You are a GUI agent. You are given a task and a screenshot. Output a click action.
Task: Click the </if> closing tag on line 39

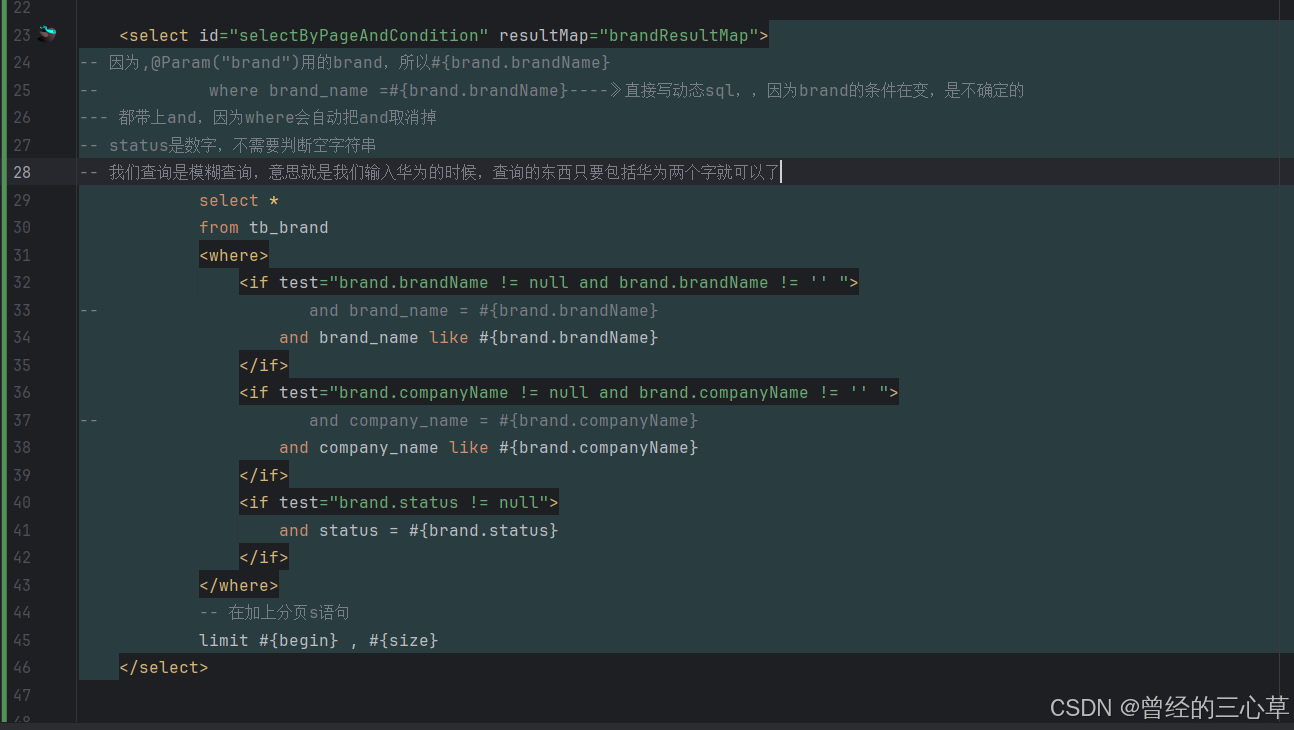[x=264, y=476]
